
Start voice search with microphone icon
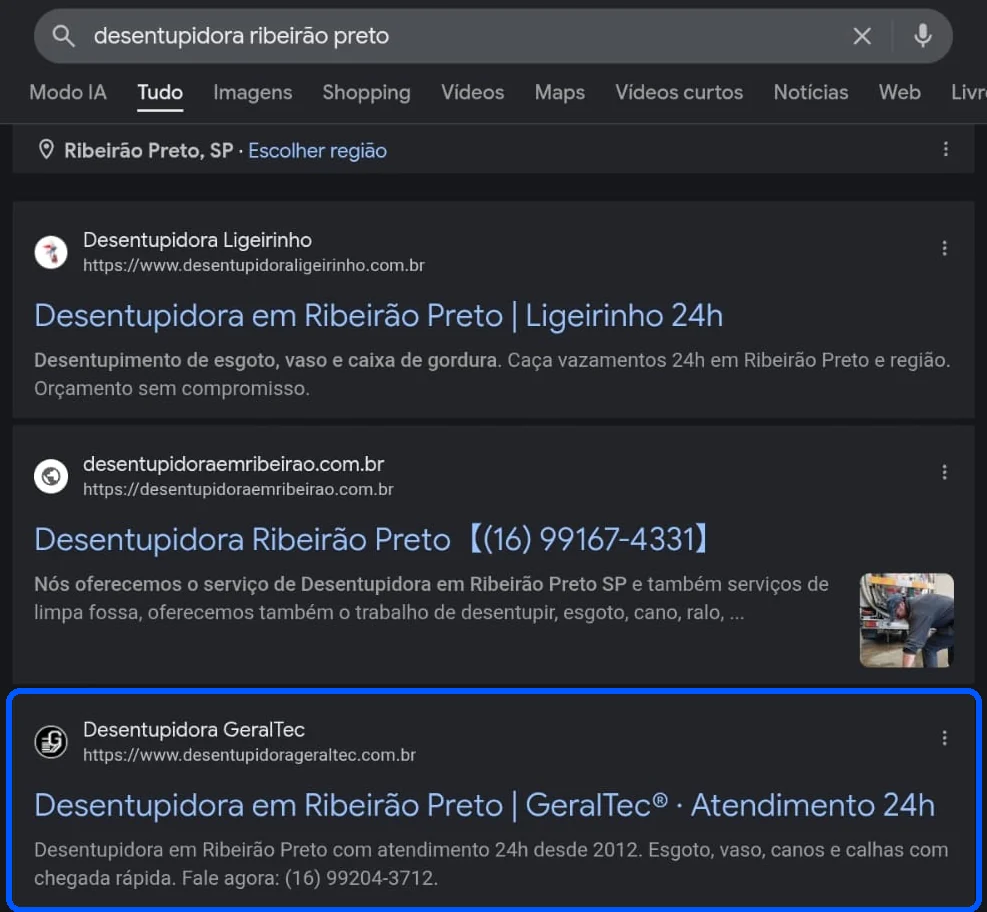point(922,36)
